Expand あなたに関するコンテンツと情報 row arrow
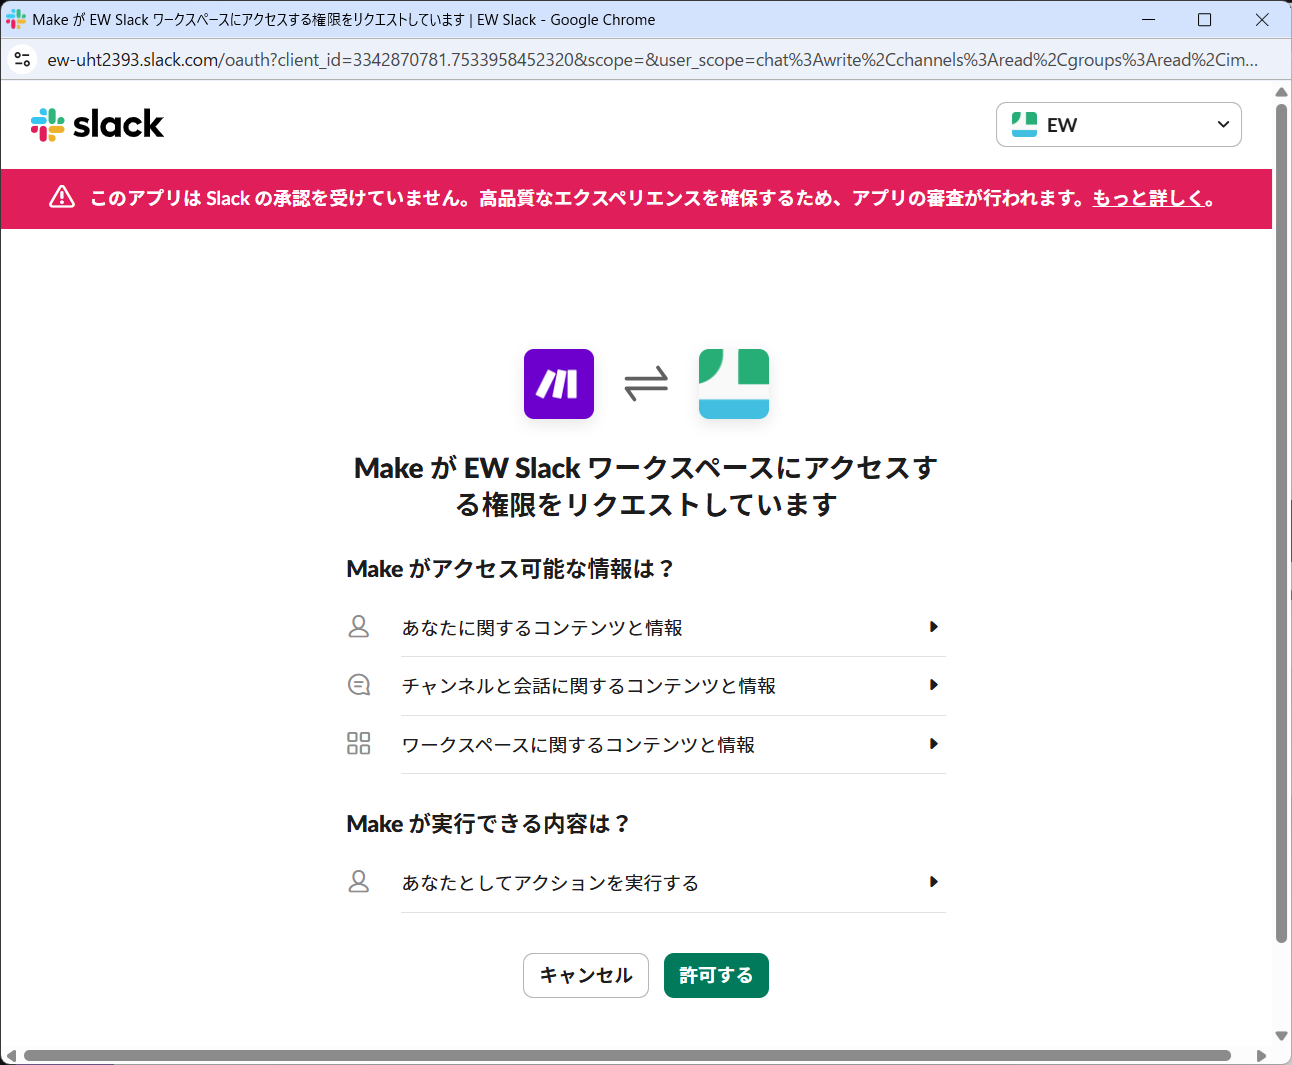Image resolution: width=1292 pixels, height=1065 pixels. 933,627
